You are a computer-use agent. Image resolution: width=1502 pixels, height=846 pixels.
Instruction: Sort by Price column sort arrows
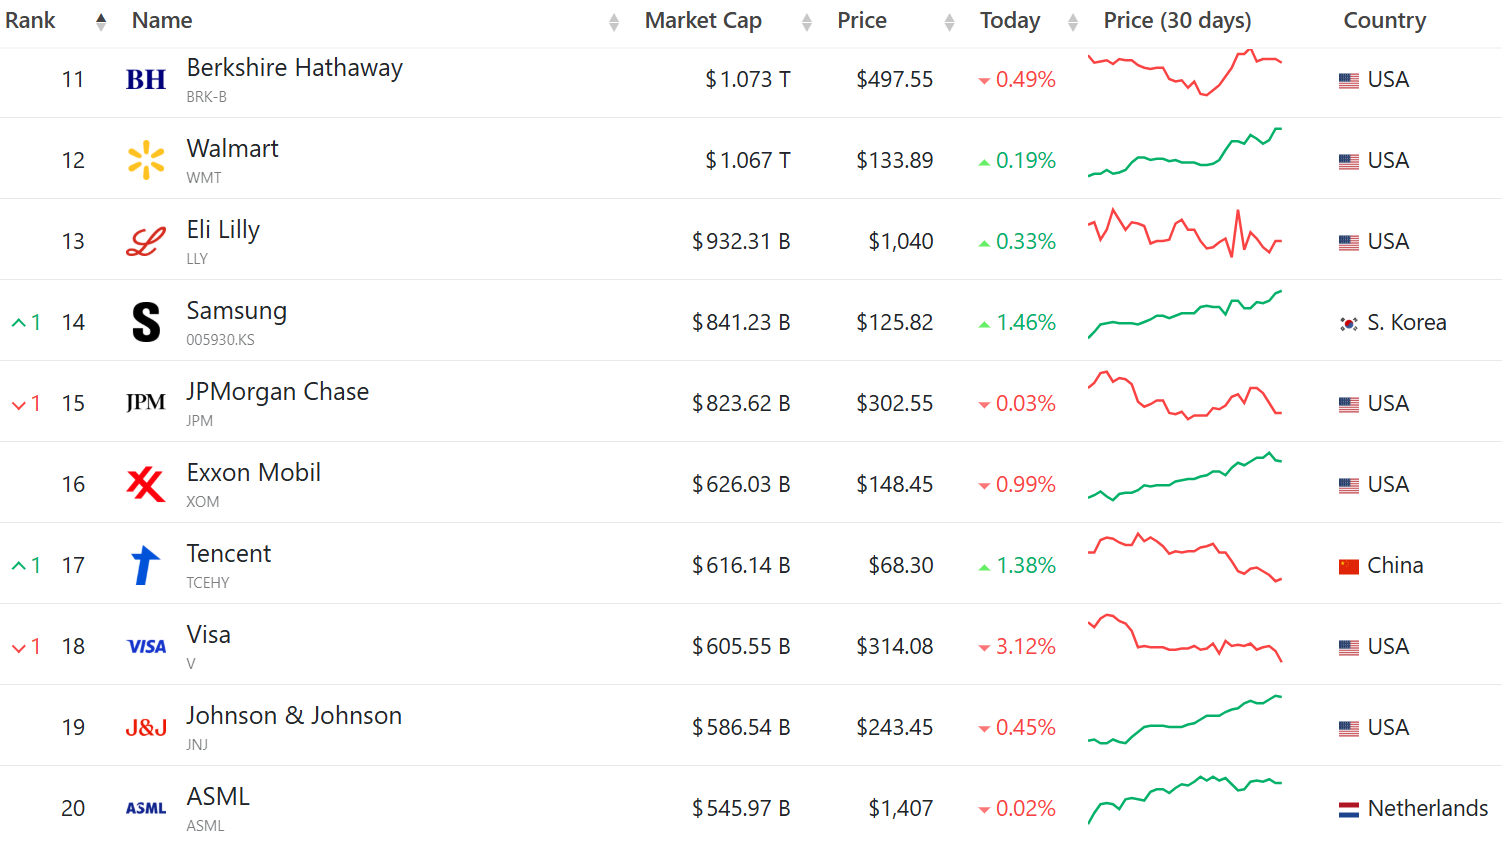click(x=949, y=22)
